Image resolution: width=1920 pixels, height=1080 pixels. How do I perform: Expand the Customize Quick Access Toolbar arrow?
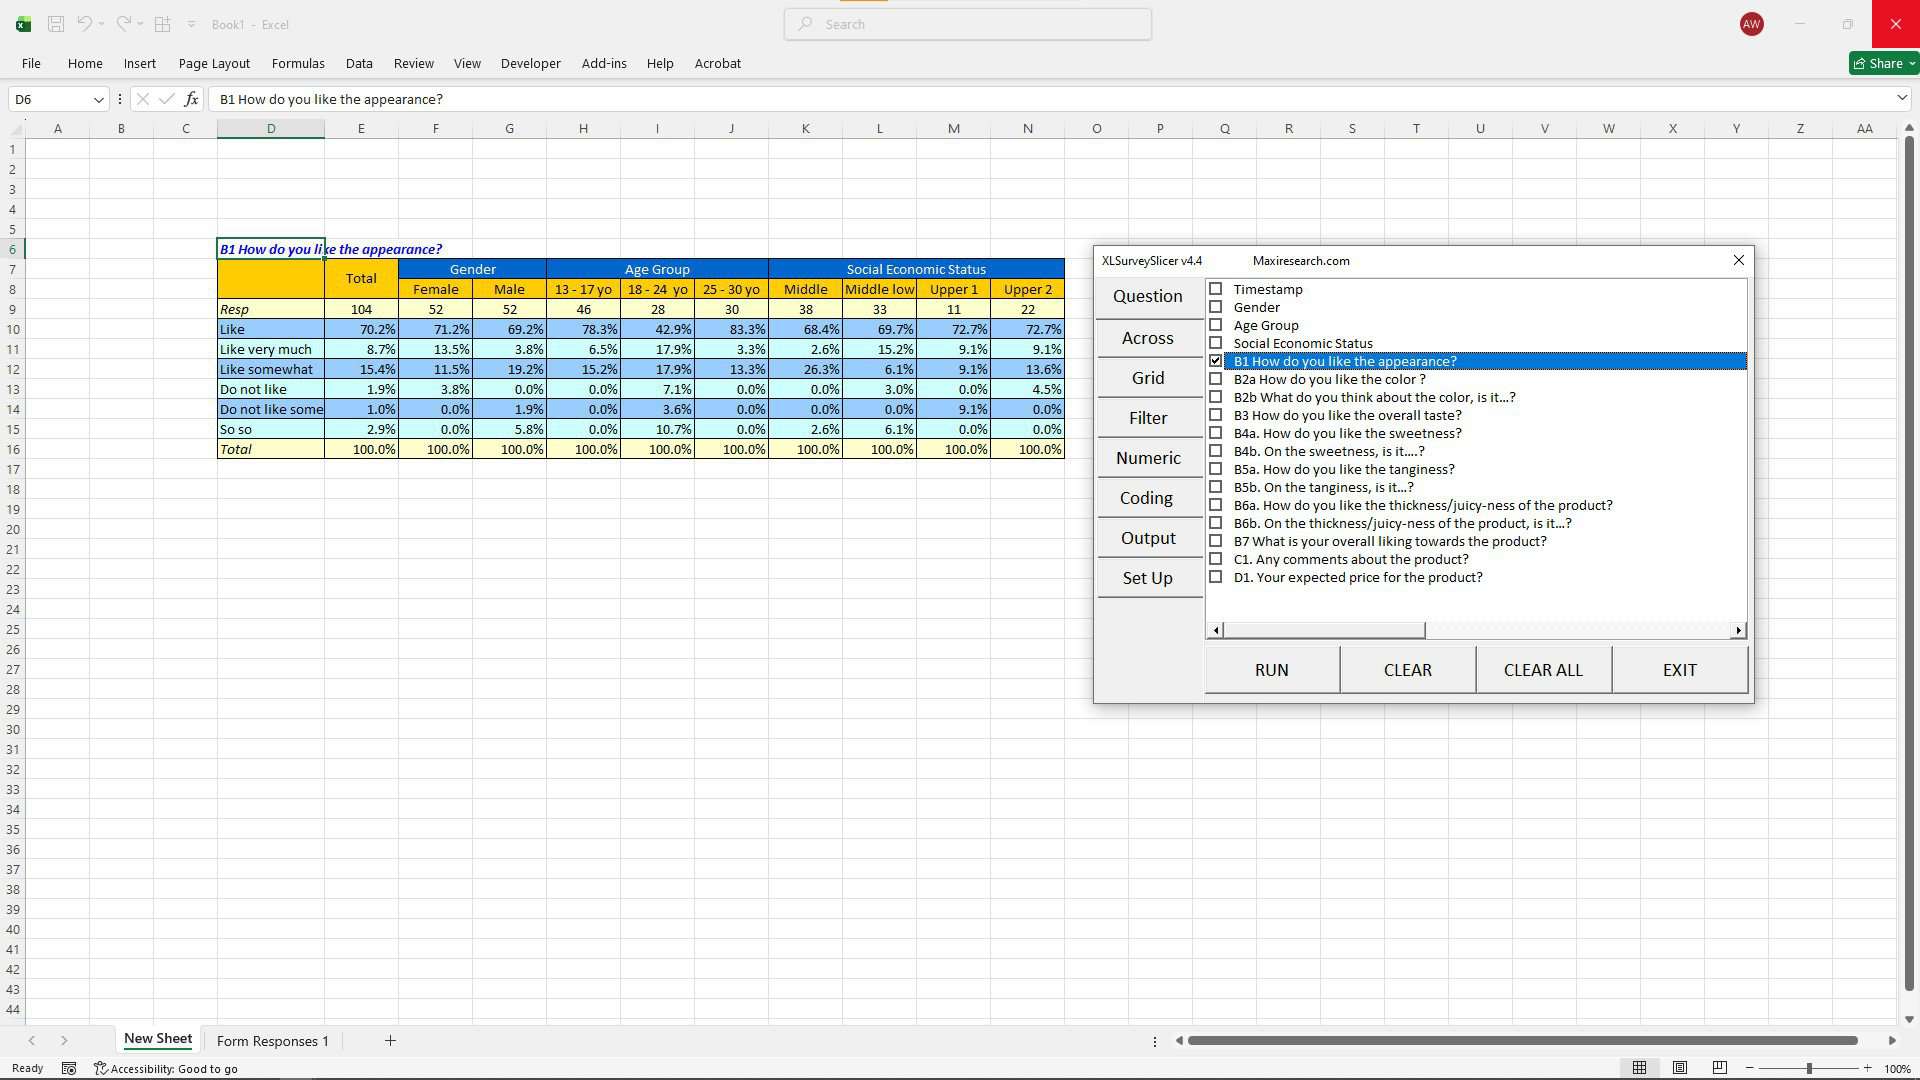point(191,24)
